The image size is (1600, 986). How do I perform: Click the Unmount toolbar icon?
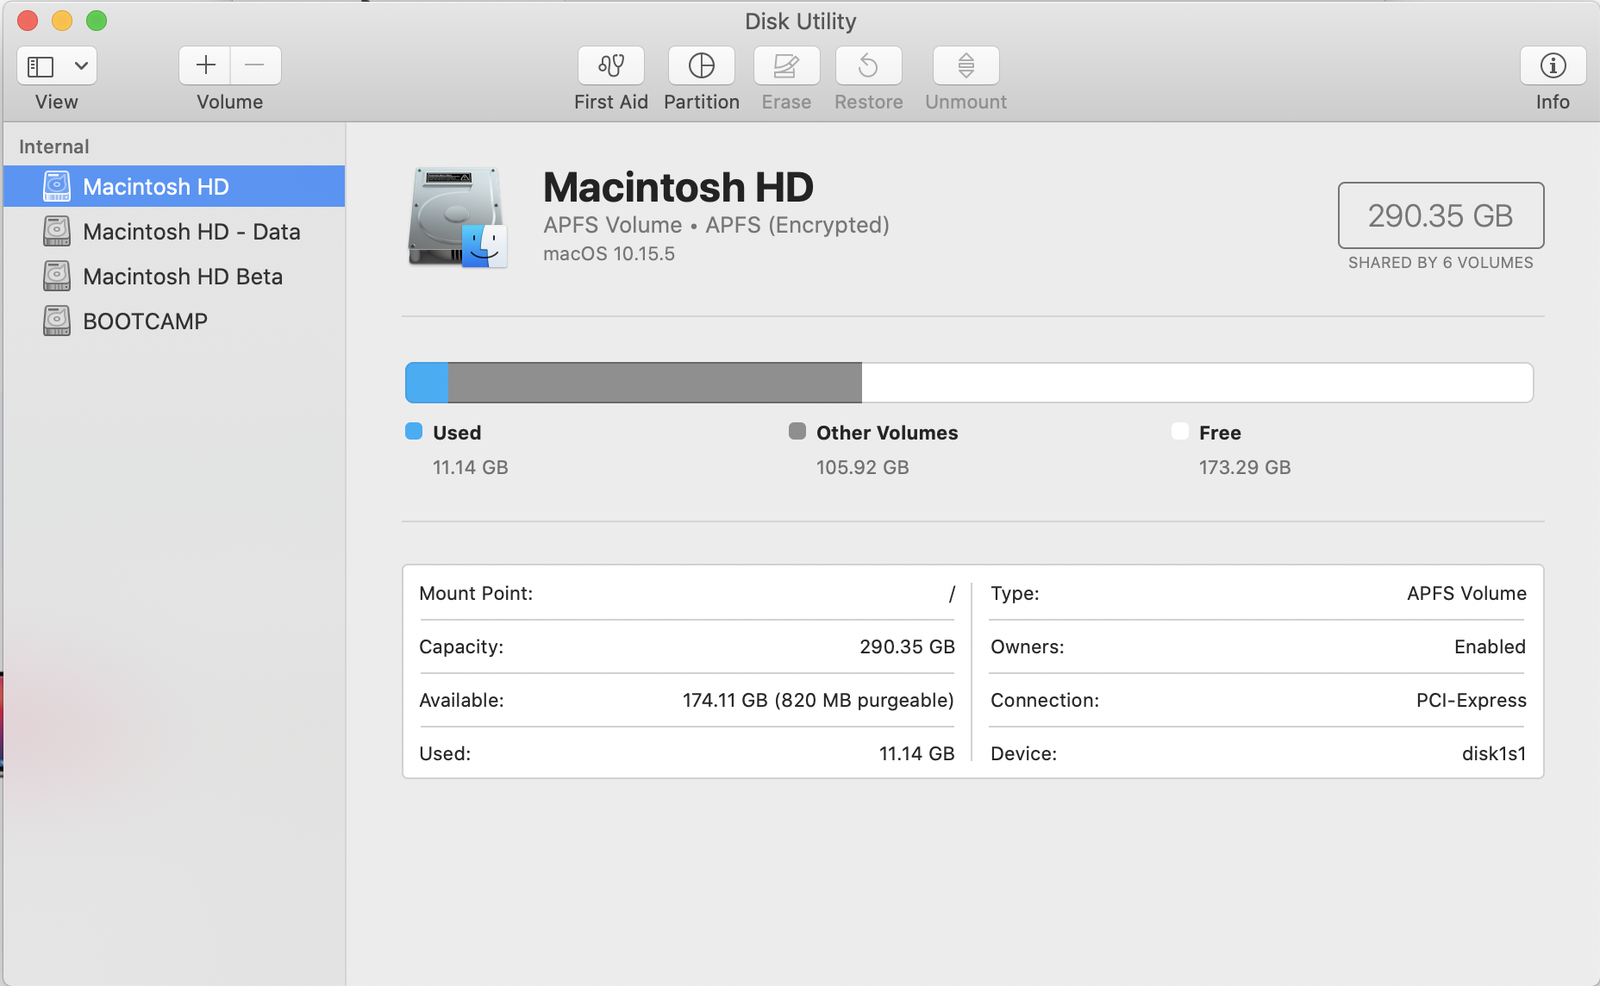(x=966, y=66)
